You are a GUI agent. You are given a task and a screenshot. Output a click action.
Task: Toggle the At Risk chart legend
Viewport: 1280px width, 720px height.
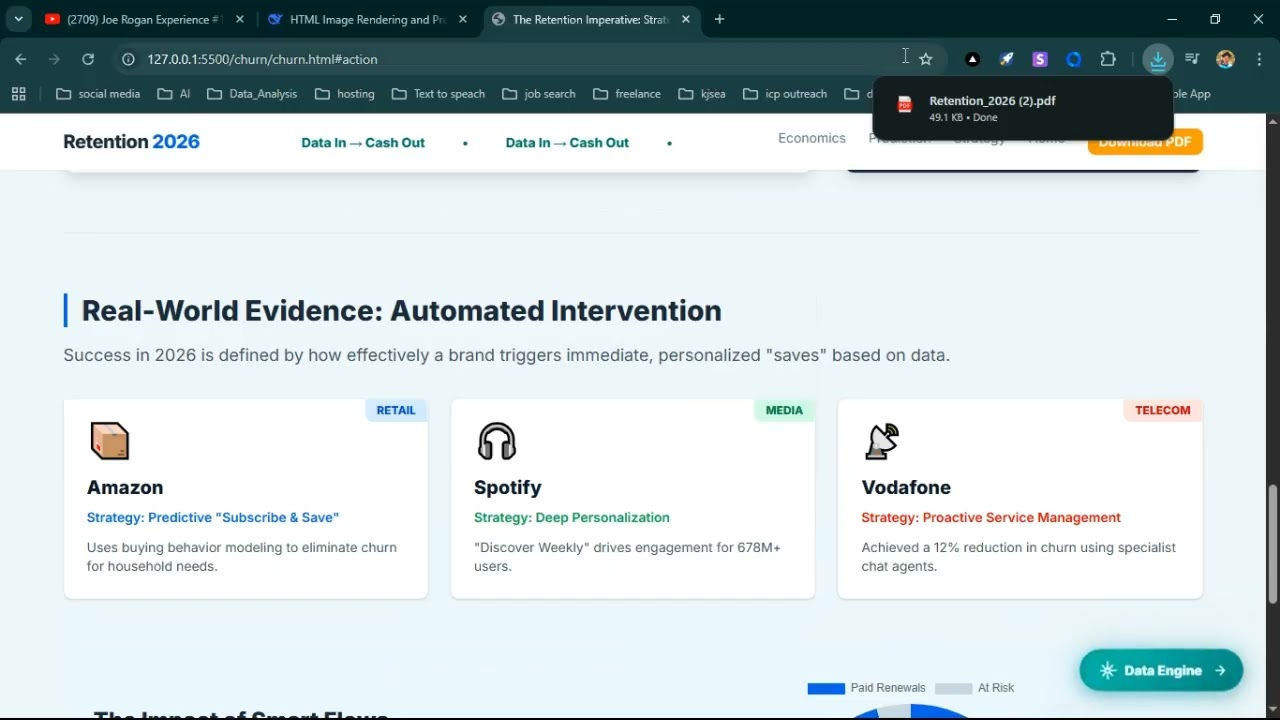[x=975, y=688]
